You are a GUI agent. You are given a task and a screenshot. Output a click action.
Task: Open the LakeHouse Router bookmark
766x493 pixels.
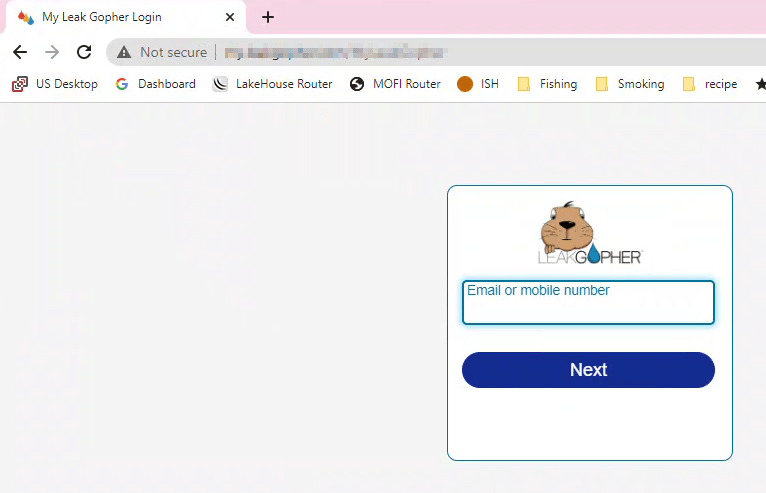click(x=273, y=84)
